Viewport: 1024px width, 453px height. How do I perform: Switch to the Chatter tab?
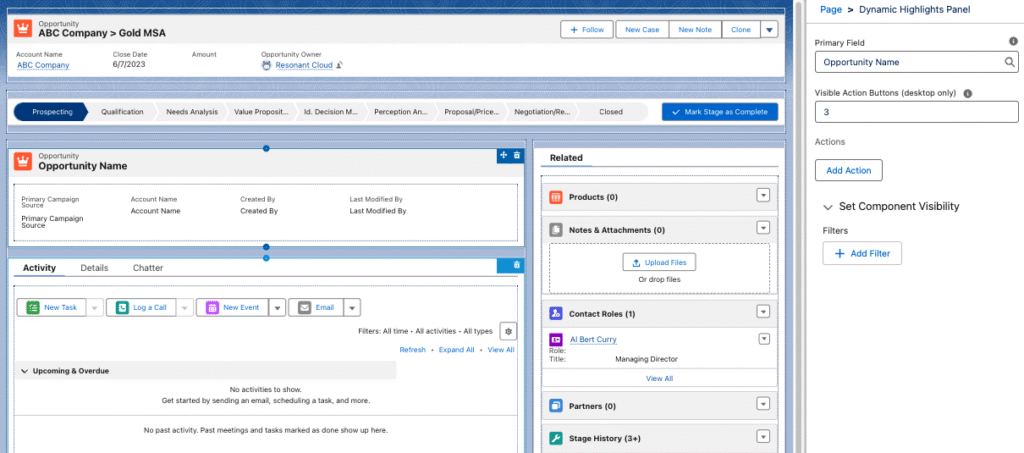(x=147, y=268)
